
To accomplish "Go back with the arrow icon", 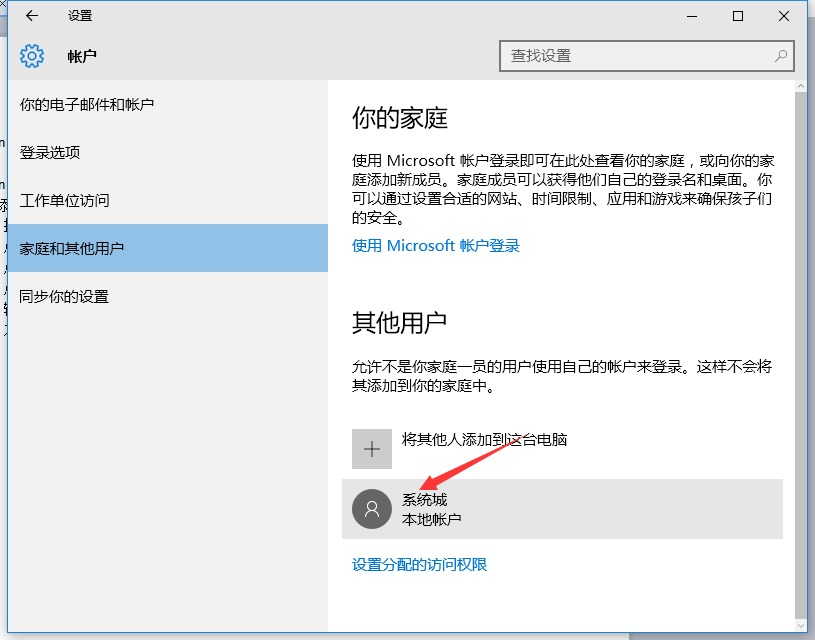I will tap(32, 16).
